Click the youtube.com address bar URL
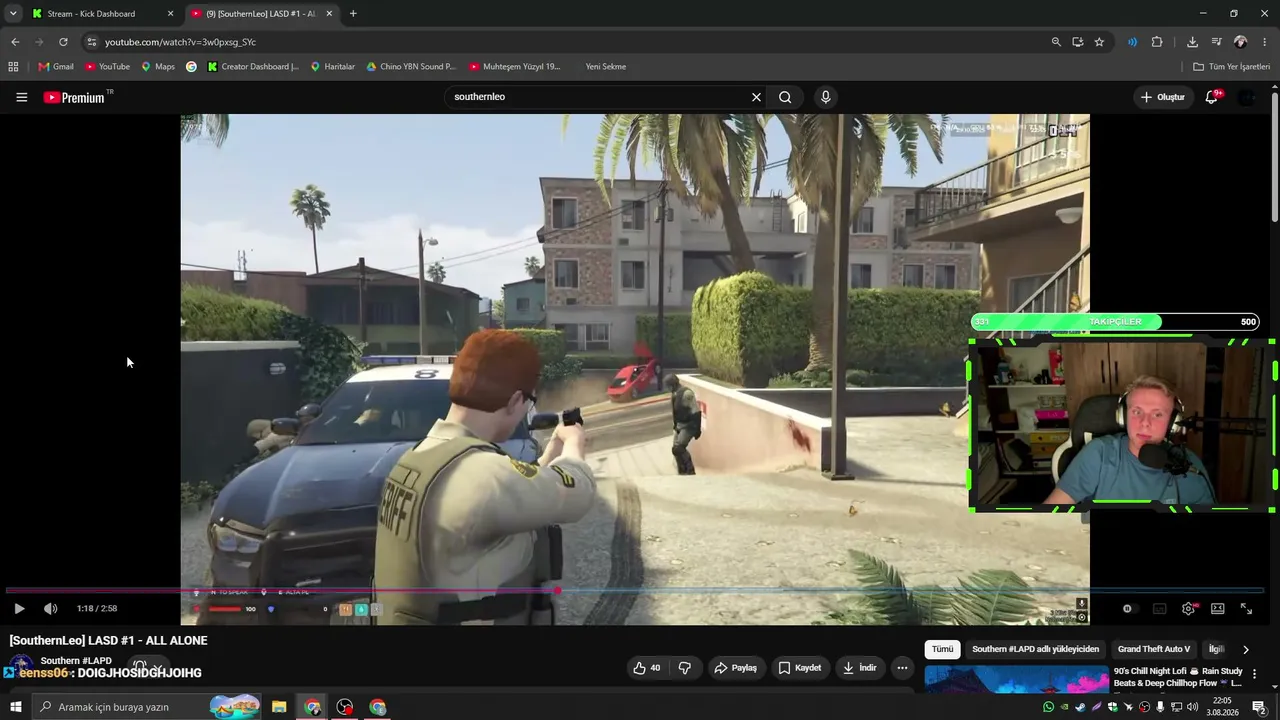Screen dimensions: 1280x720 pos(180,42)
